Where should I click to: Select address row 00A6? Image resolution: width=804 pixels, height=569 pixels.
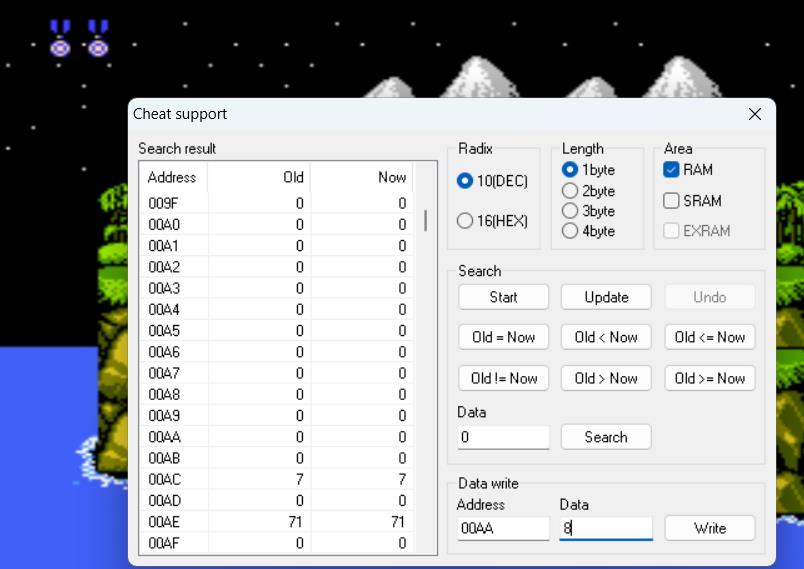pyautogui.click(x=276, y=352)
